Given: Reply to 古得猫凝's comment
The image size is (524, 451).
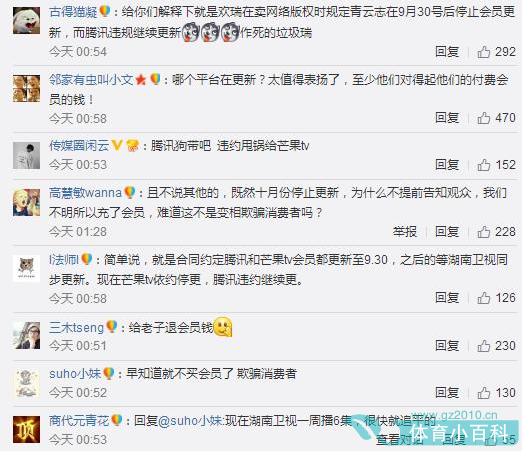Looking at the screenshot, I should (x=447, y=52).
